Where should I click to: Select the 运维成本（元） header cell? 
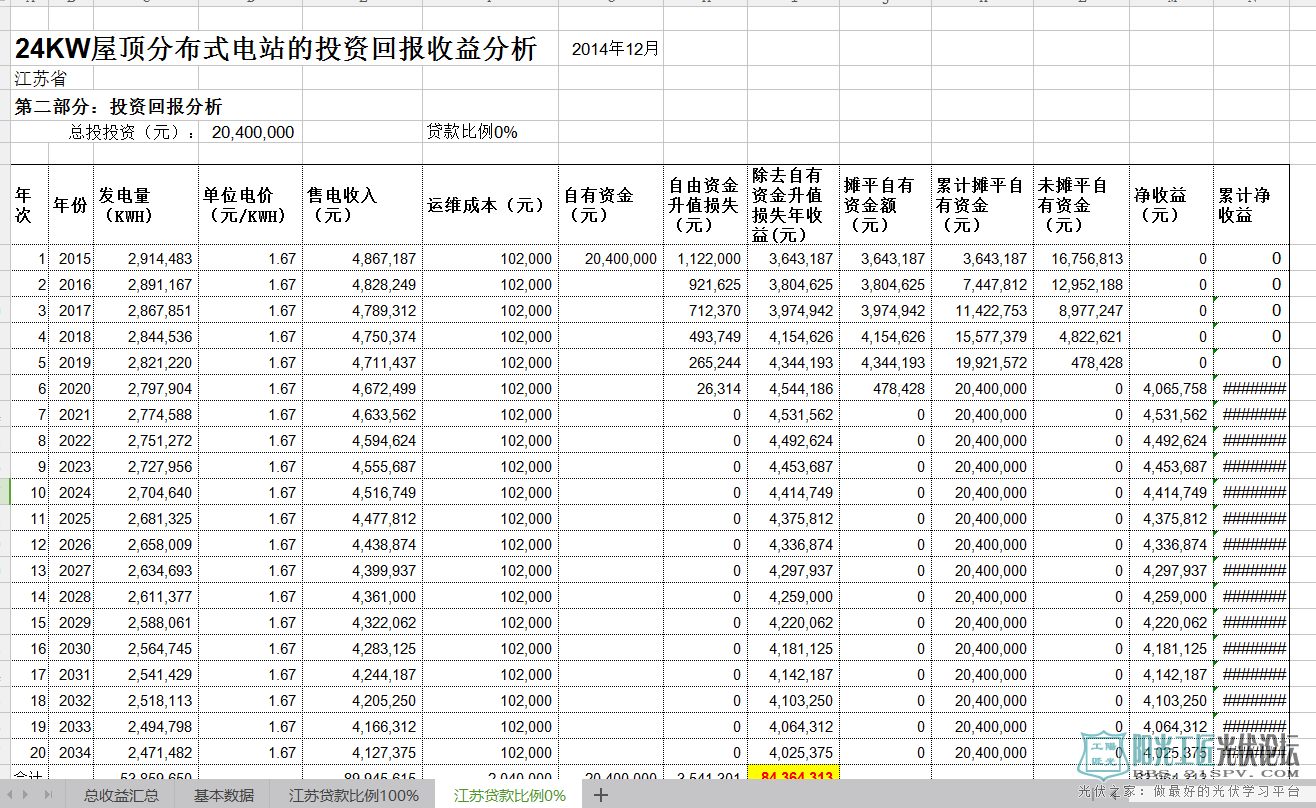[490, 205]
